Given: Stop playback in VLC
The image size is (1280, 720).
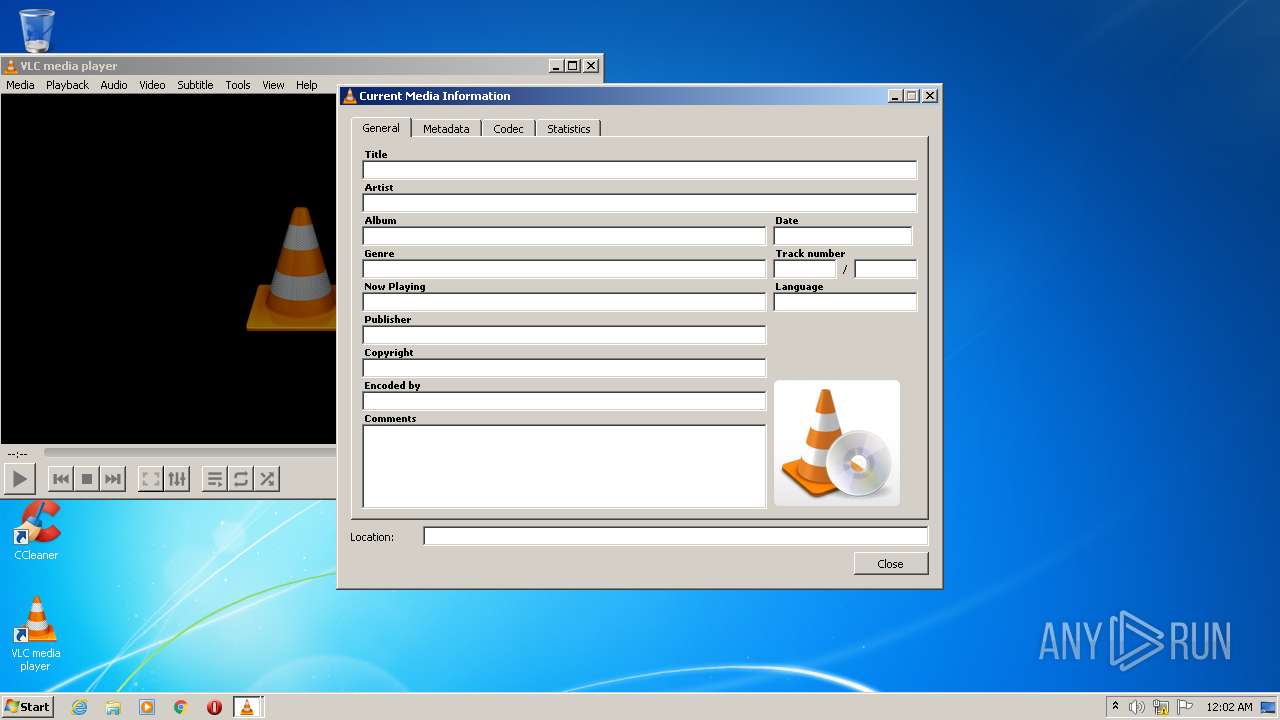Looking at the screenshot, I should 87,479.
